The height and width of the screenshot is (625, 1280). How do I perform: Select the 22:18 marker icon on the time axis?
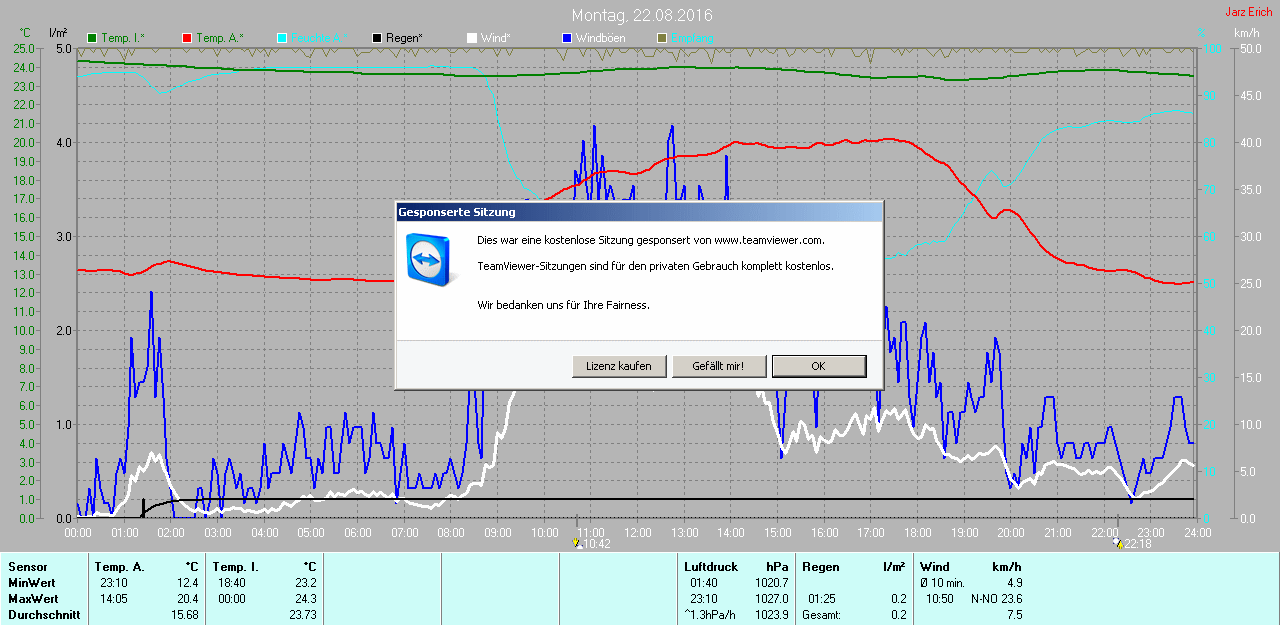pos(1117,543)
